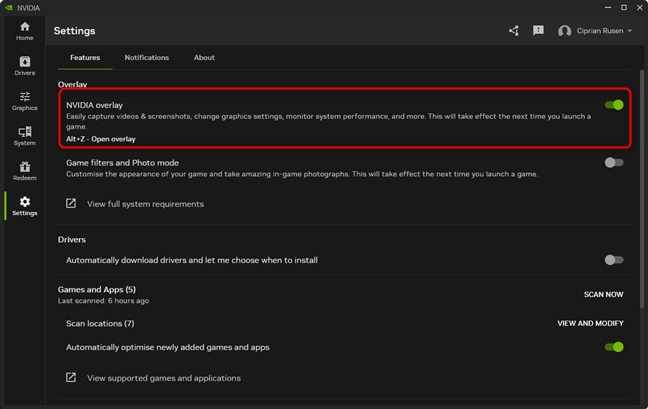Image resolution: width=648 pixels, height=409 pixels.
Task: Click the NVIDIA logo in title bar
Action: point(9,8)
